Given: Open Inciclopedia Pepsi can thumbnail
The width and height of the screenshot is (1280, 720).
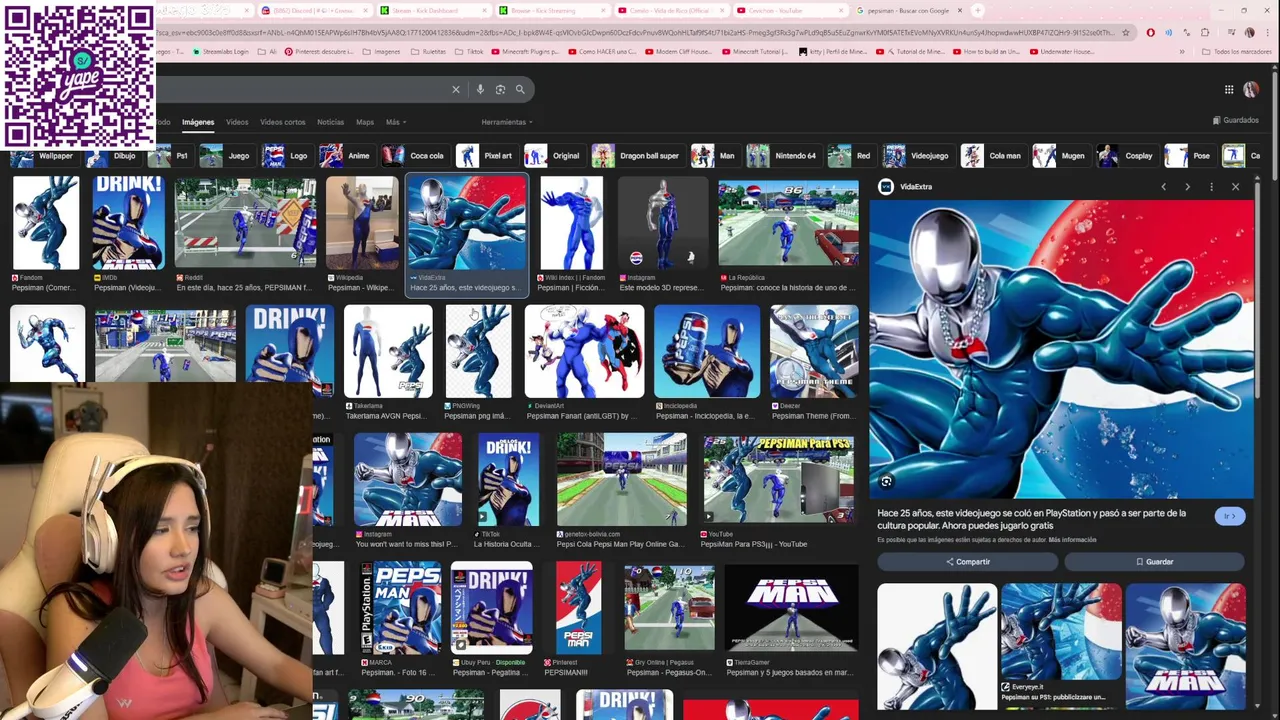Looking at the screenshot, I should 707,352.
